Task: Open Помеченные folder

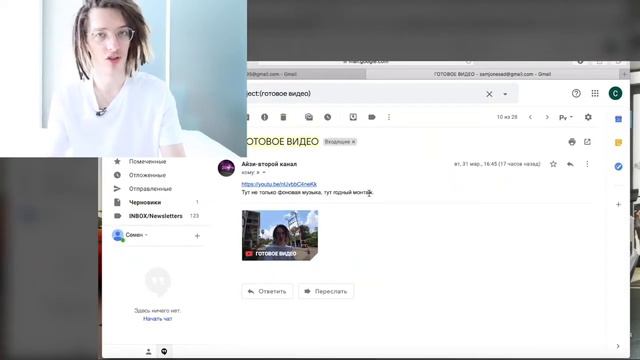Action: (147, 162)
